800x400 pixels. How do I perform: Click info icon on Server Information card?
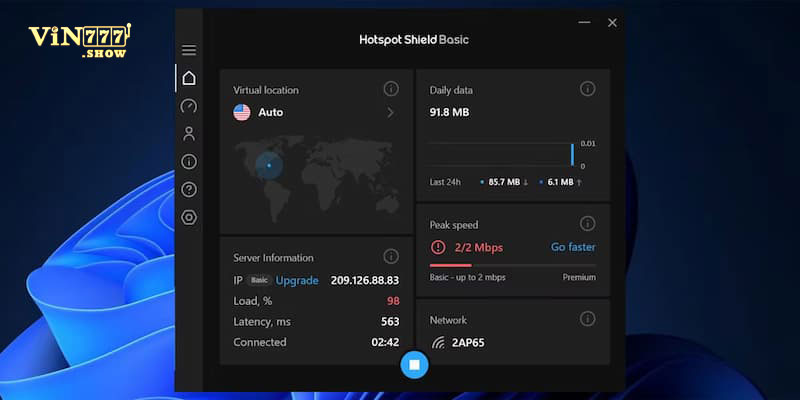(x=391, y=257)
